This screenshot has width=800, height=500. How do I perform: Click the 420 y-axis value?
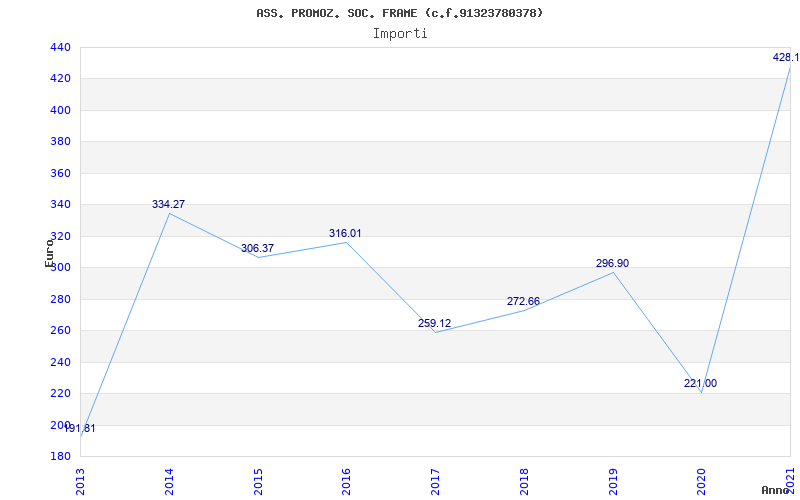[60, 79]
